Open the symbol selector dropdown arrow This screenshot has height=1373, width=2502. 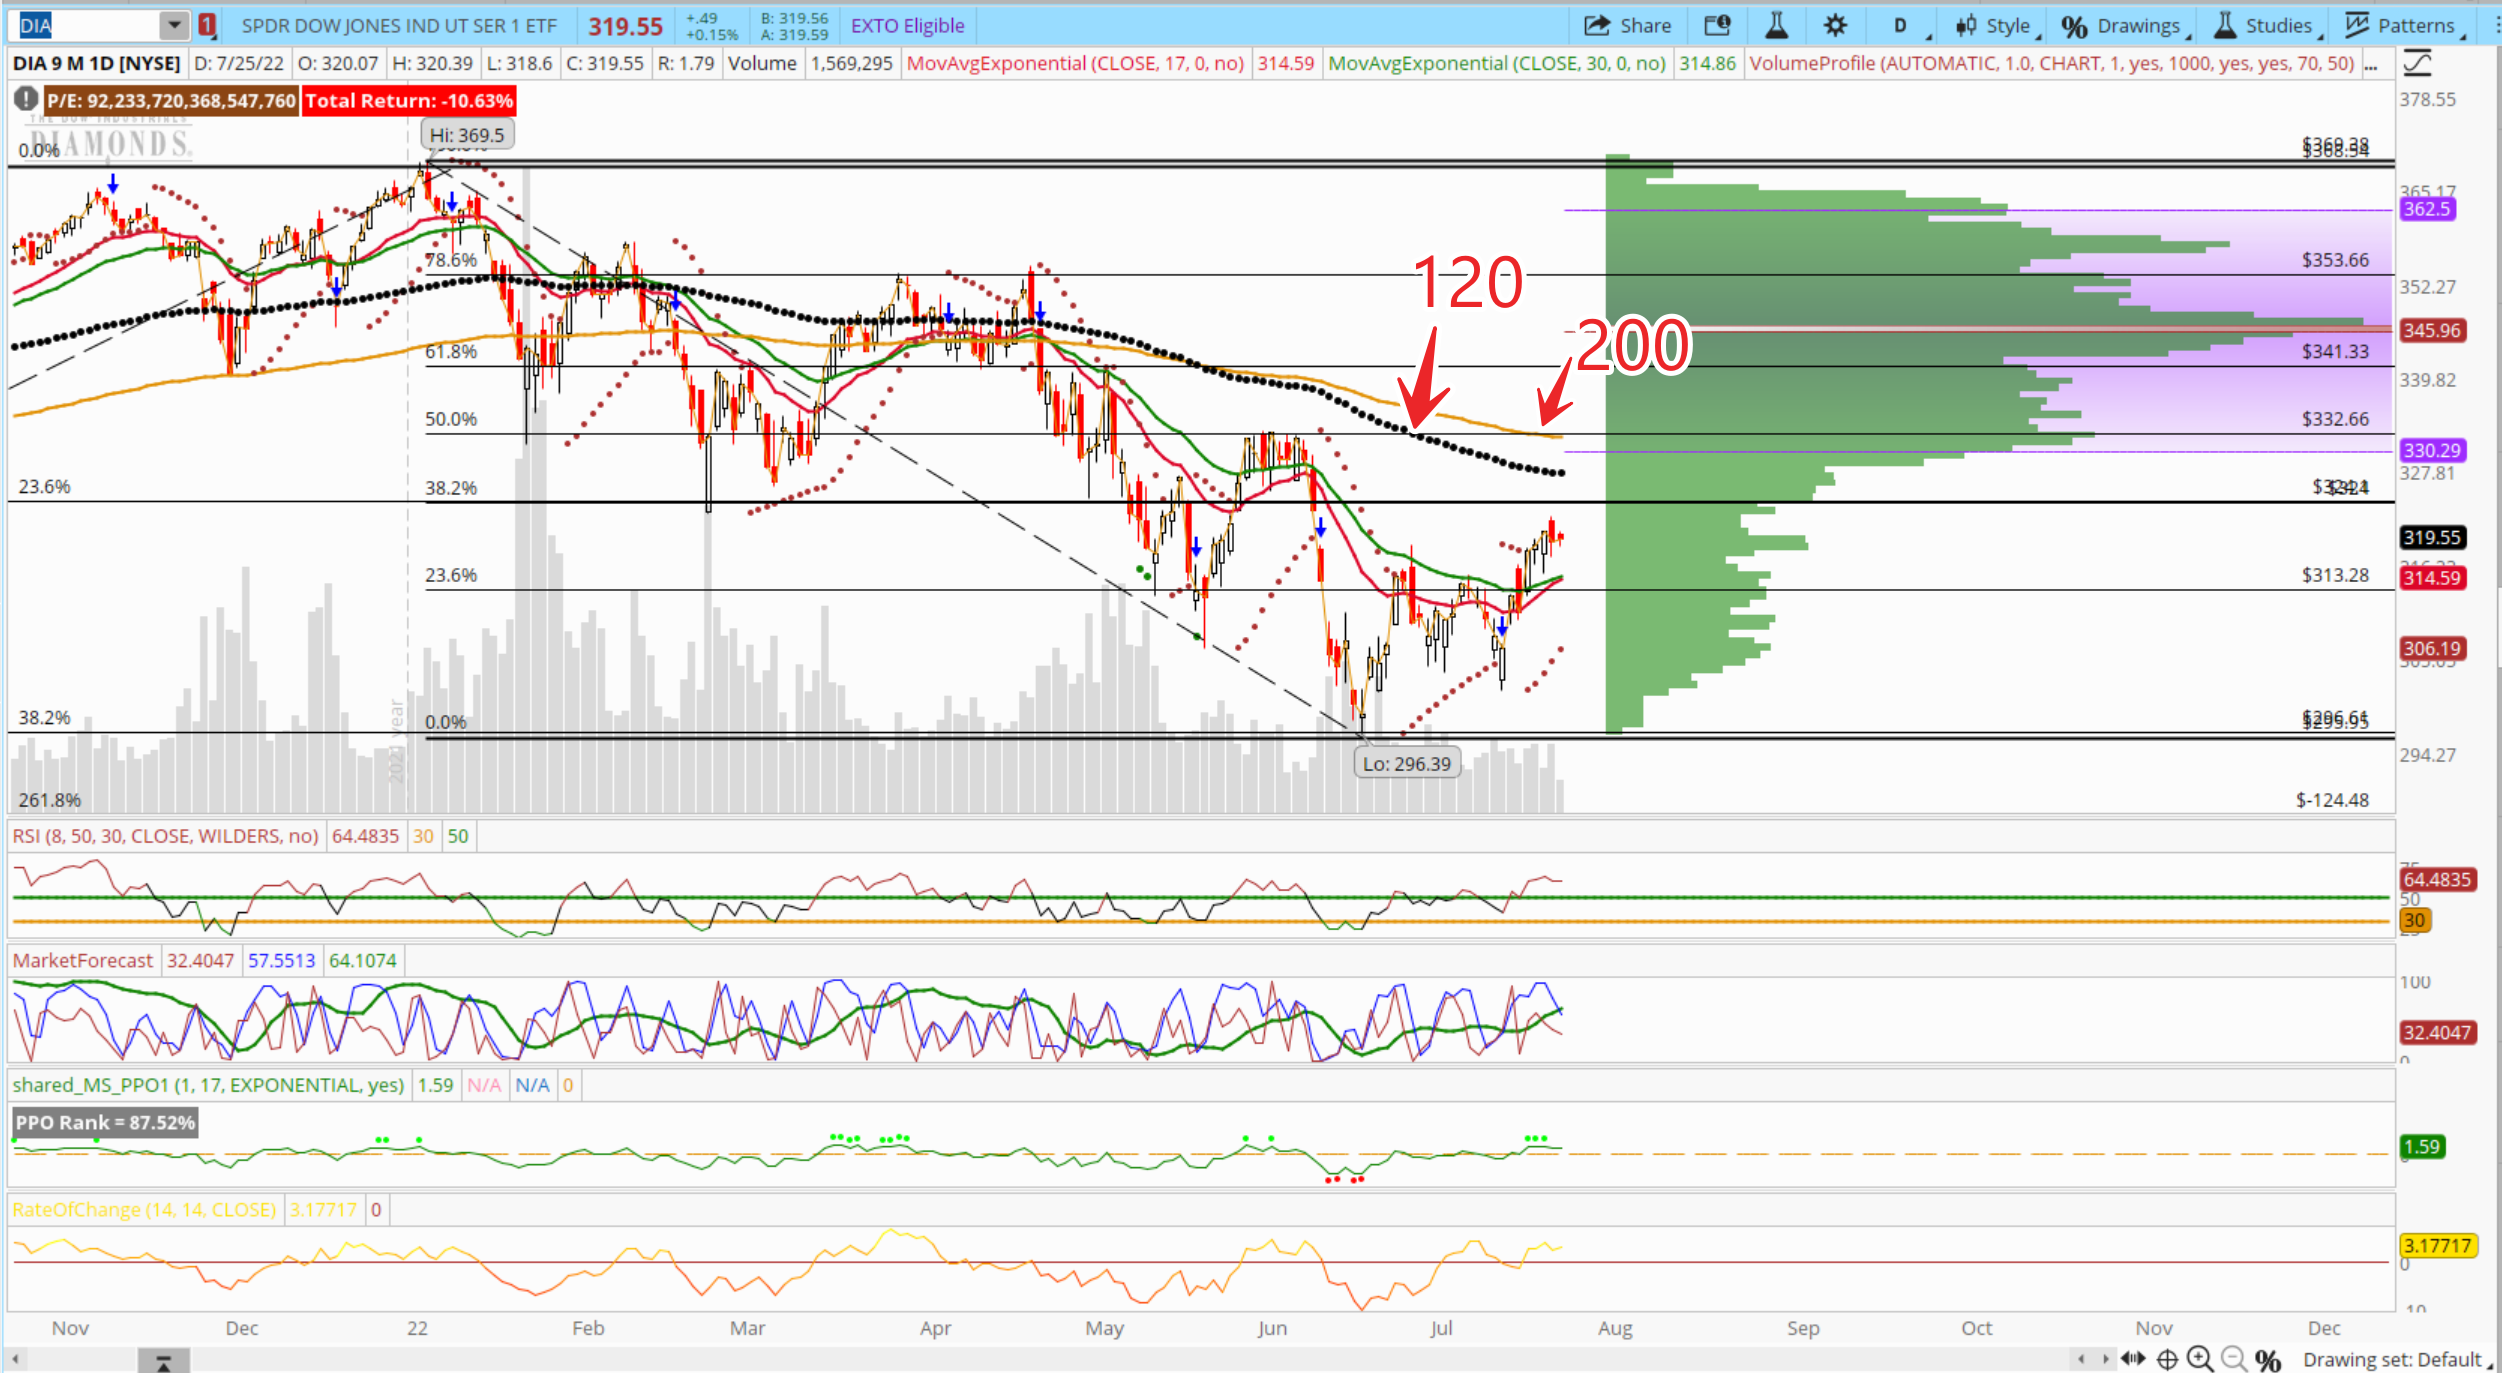174,26
